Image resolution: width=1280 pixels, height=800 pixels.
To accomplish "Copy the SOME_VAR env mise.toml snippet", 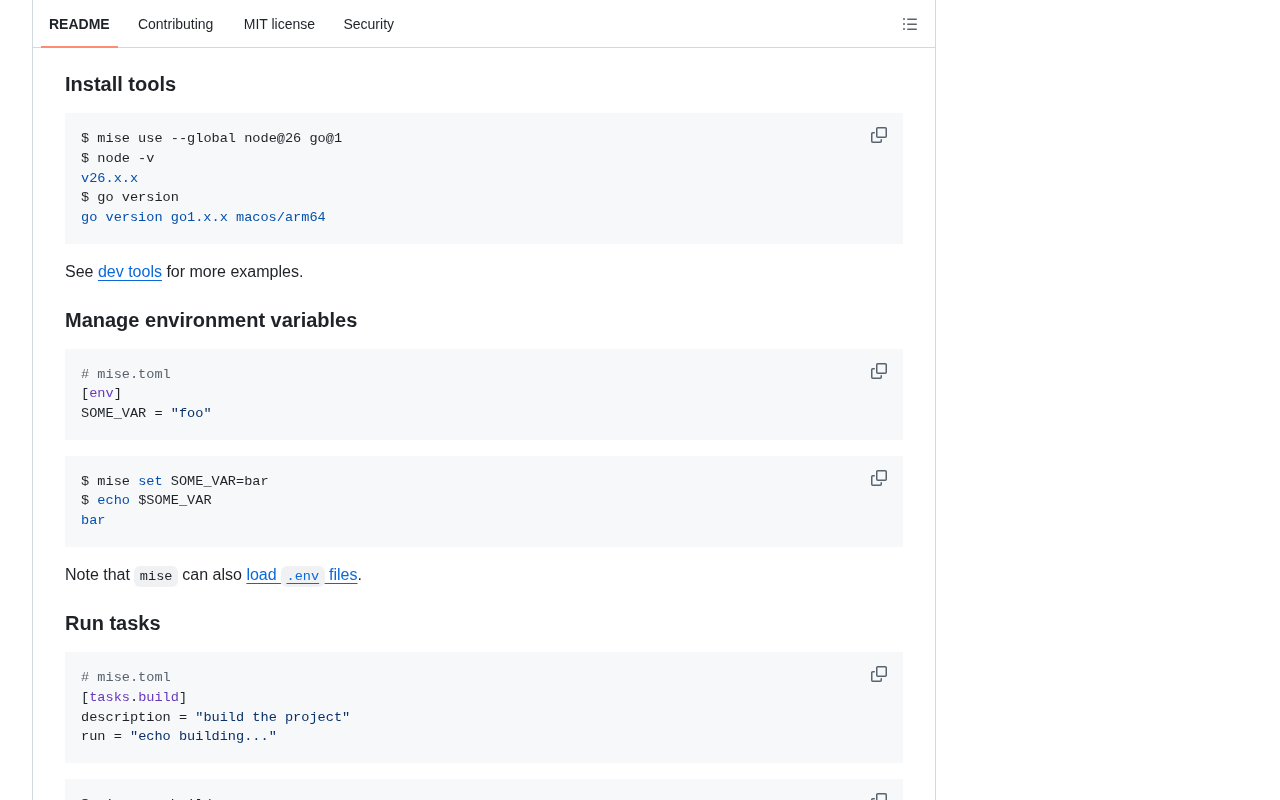I will pos(879,371).
